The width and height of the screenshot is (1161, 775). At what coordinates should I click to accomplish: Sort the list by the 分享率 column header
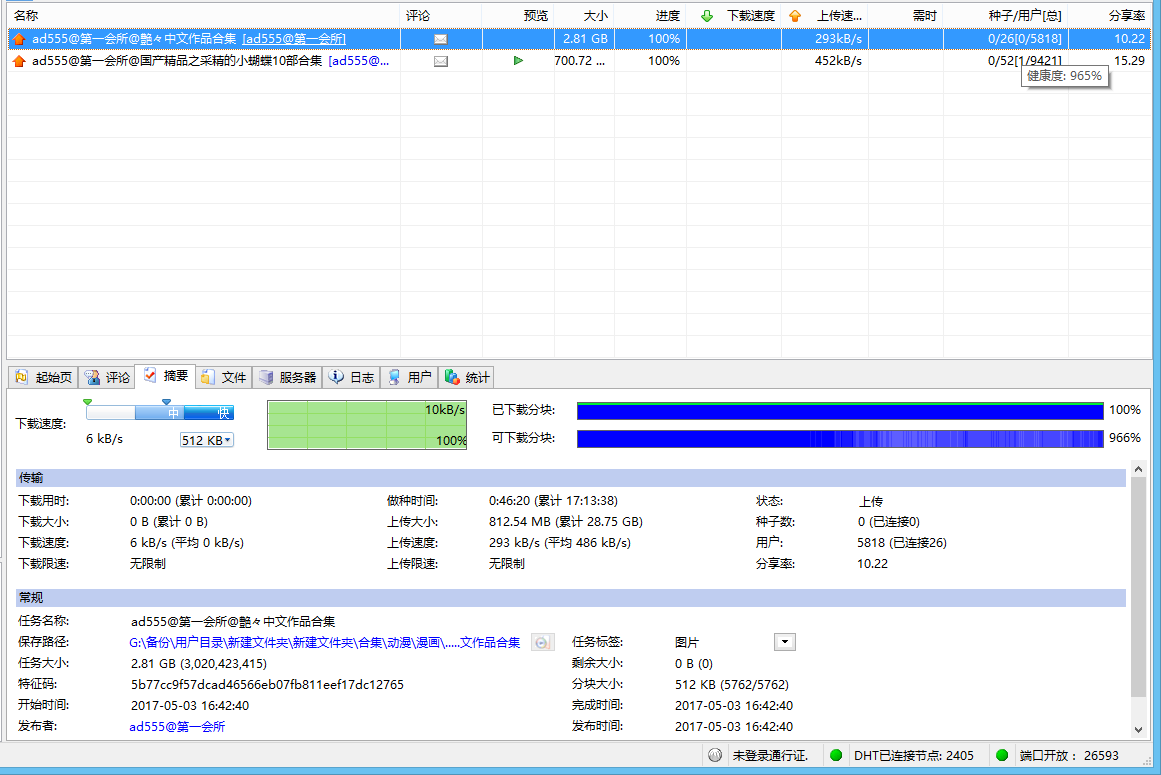[x=1126, y=16]
